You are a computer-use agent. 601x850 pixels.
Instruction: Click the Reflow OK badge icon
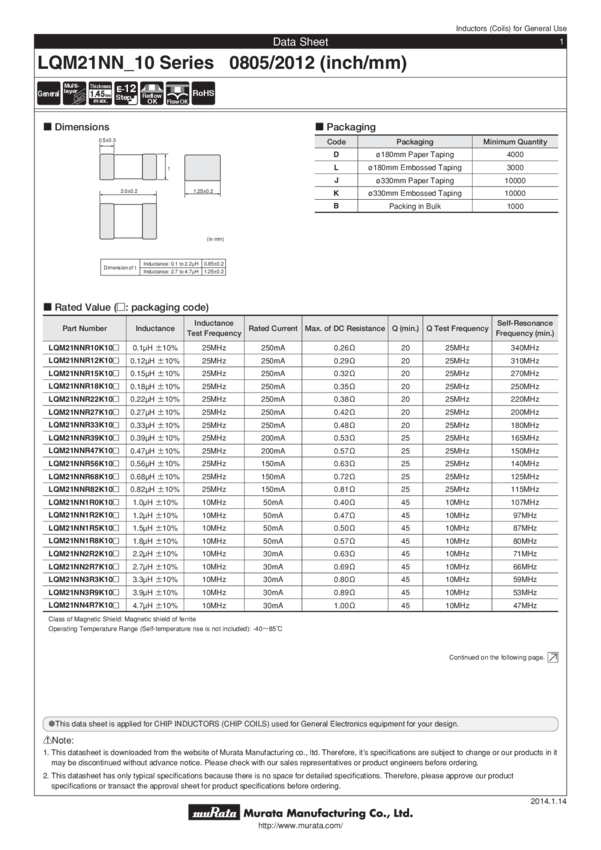tap(152, 93)
